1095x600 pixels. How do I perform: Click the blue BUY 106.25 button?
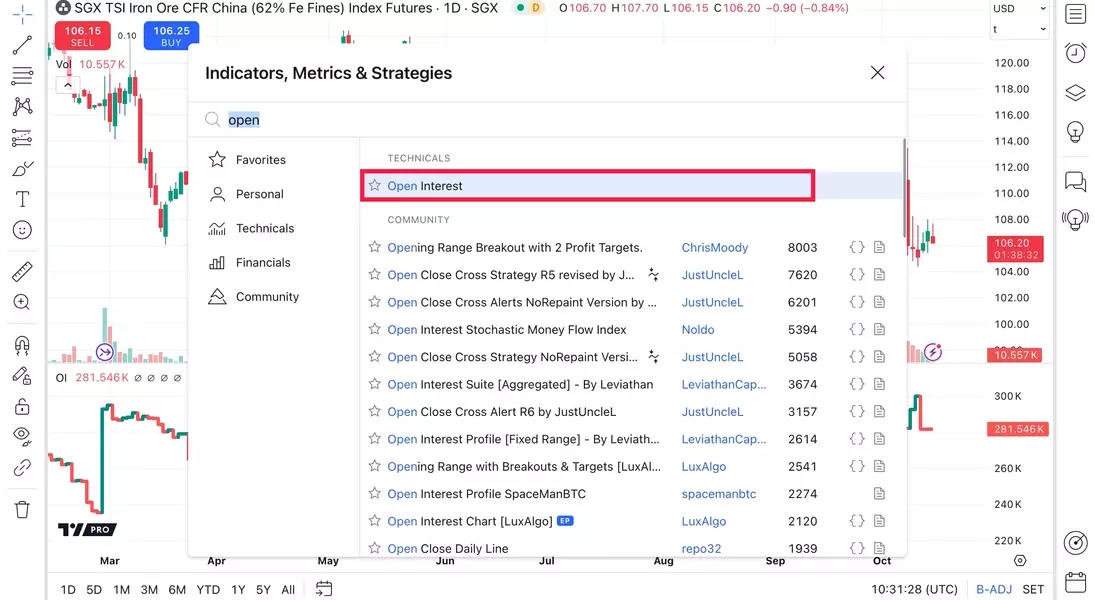171,36
